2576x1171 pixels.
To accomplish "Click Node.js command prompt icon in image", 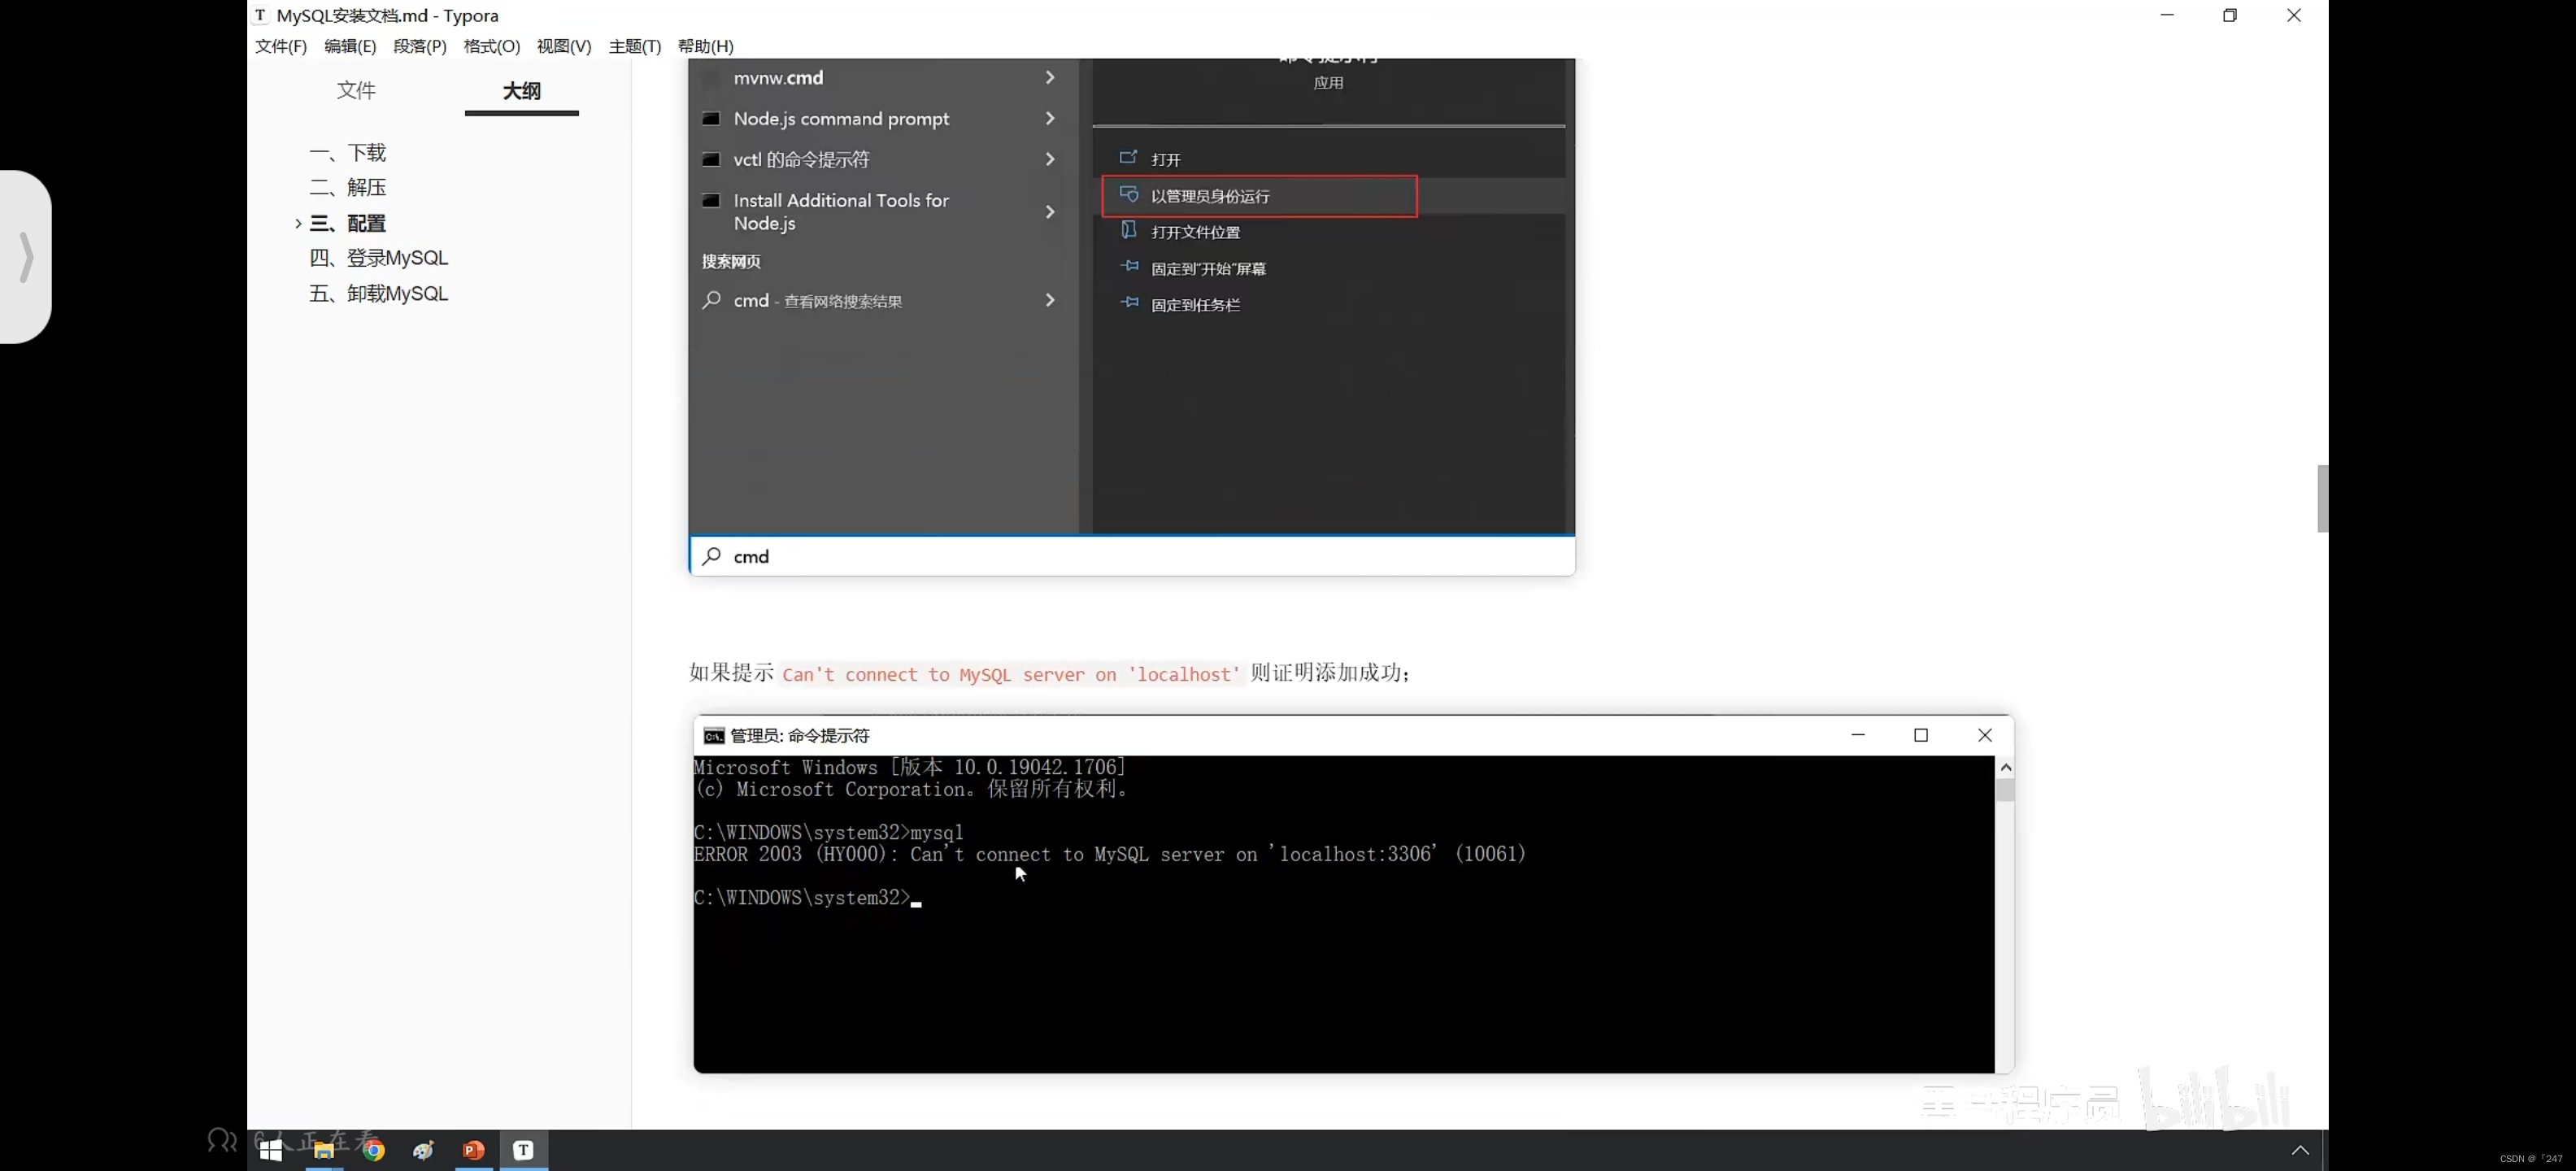I will click(711, 118).
